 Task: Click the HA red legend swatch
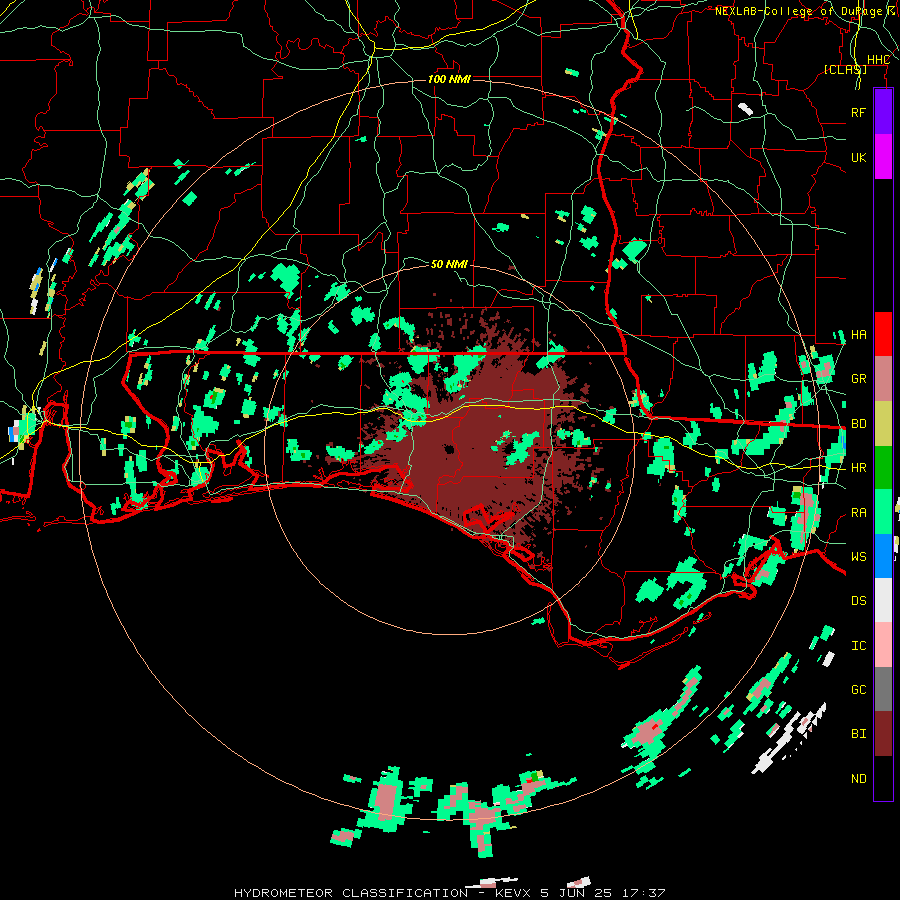click(x=883, y=334)
